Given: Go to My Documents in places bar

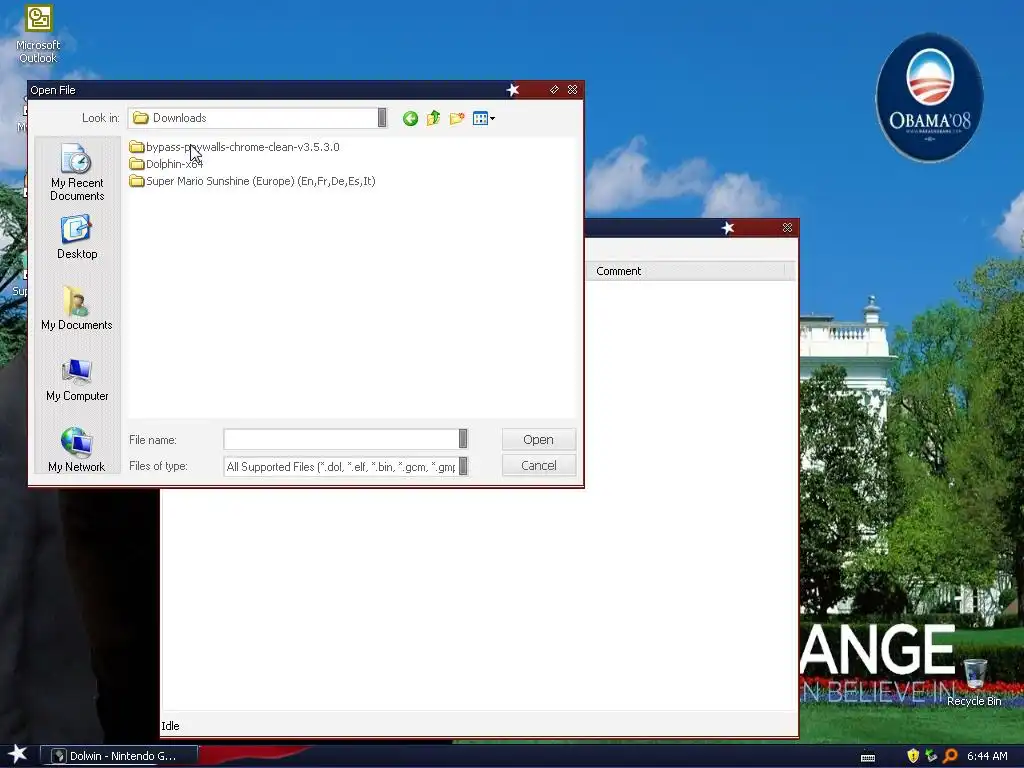Looking at the screenshot, I should [77, 308].
